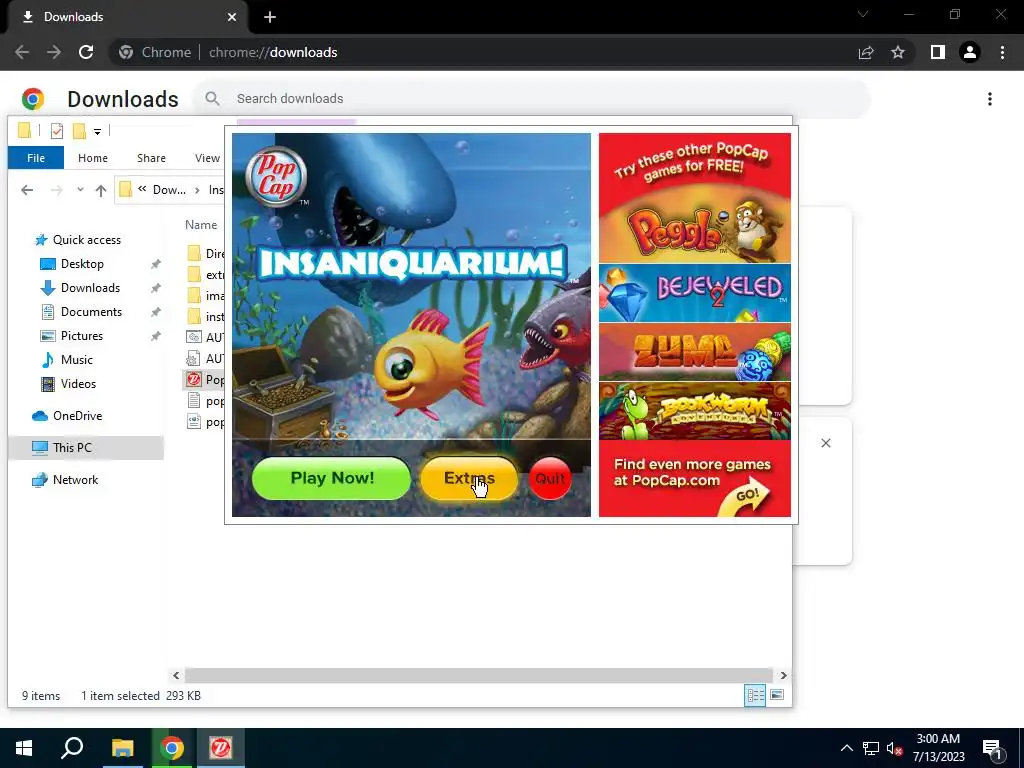Switch to details view in Explorer
The image size is (1024, 768).
756,696
